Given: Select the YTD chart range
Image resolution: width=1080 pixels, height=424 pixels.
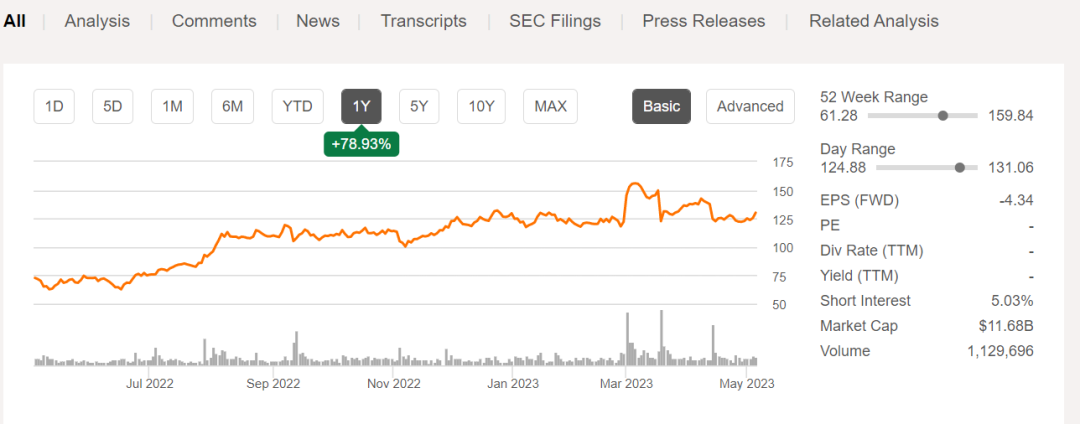Looking at the screenshot, I should click(297, 106).
